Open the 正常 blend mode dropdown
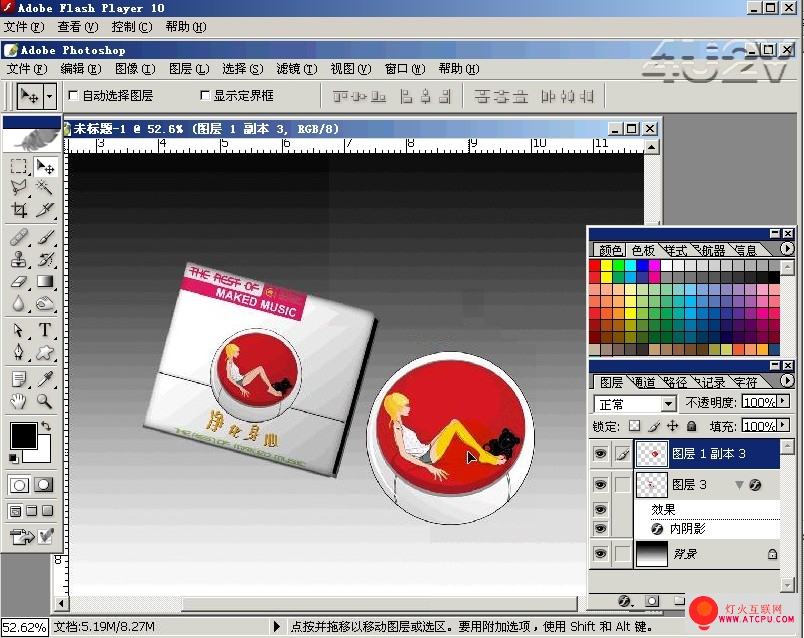The image size is (804, 638). click(x=668, y=404)
